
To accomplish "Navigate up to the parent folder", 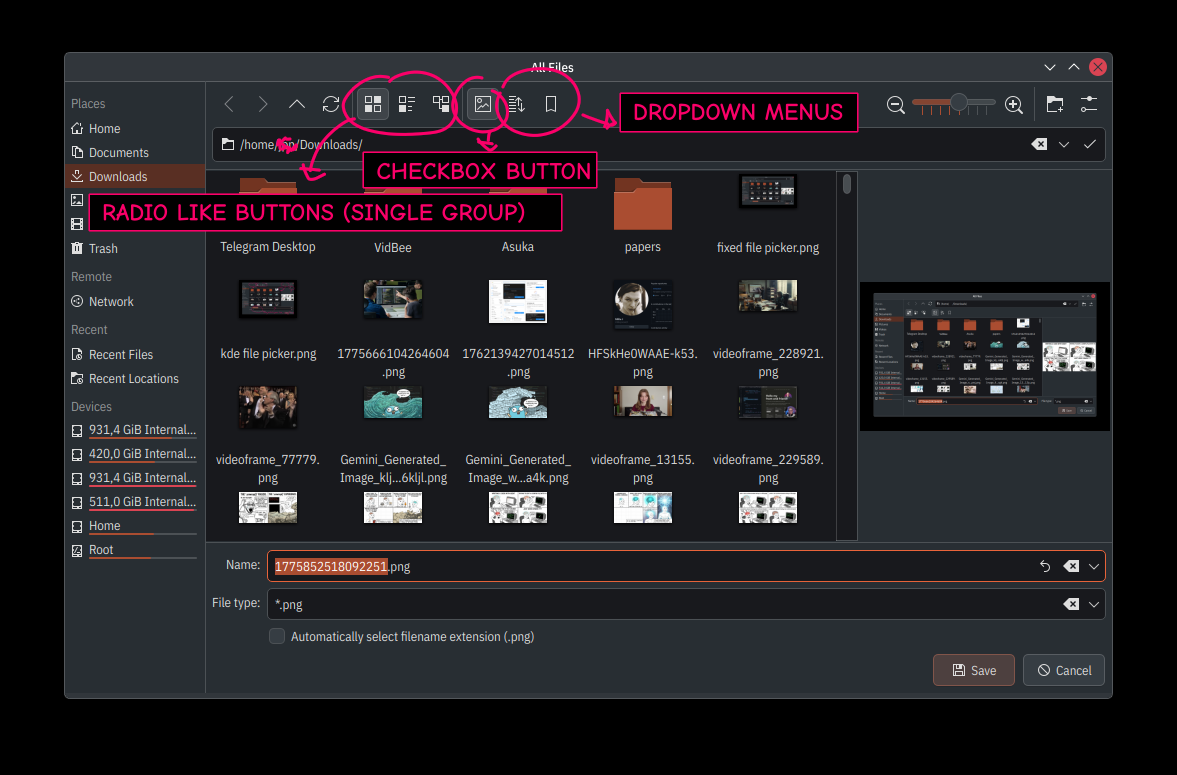I will click(297, 104).
